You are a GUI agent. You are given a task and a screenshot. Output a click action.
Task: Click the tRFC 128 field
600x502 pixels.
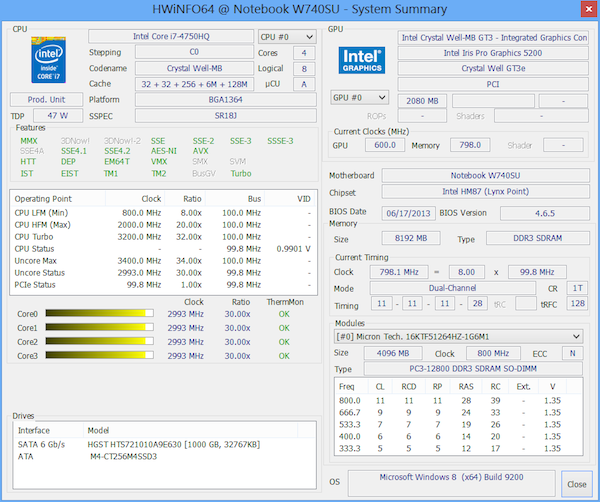tap(577, 304)
